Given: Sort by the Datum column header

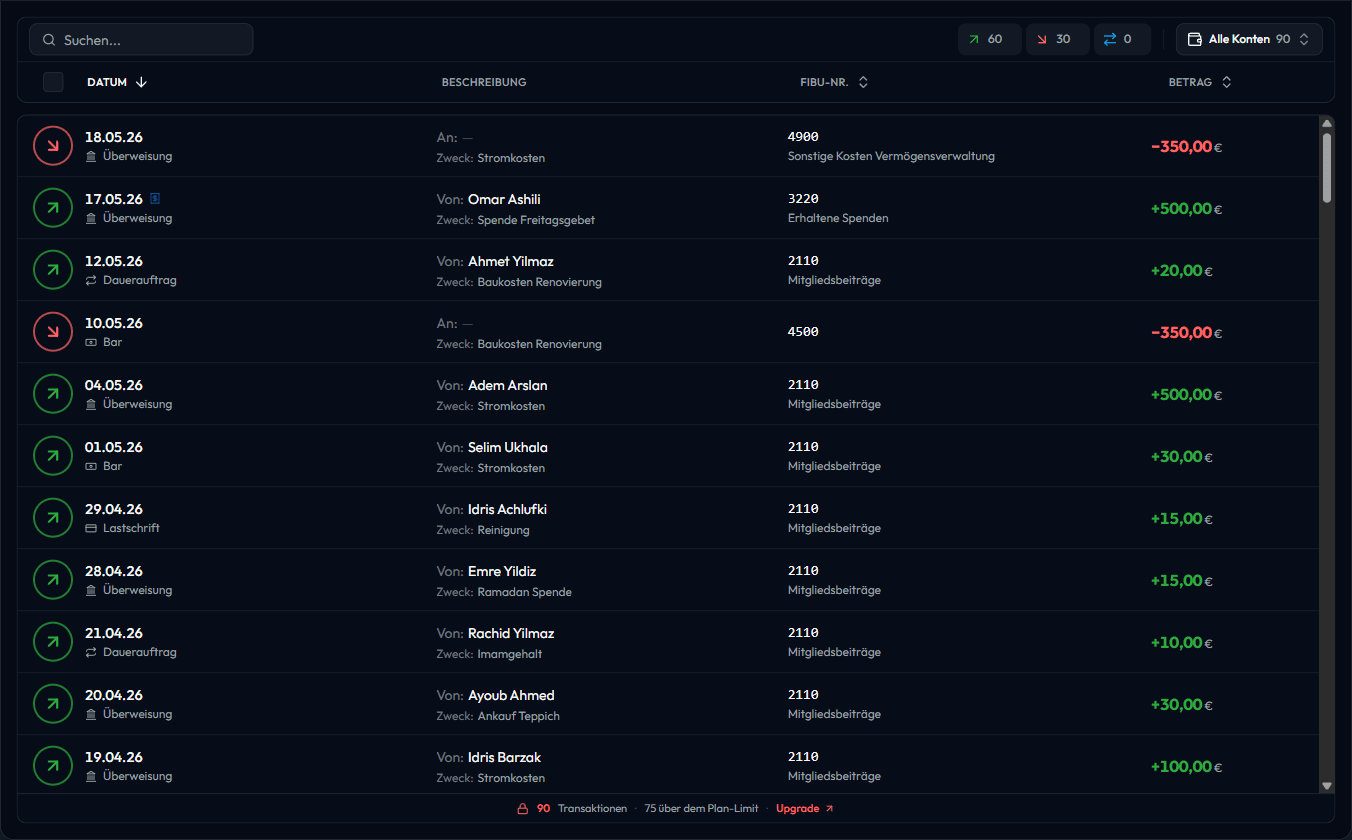Looking at the screenshot, I should coord(117,83).
